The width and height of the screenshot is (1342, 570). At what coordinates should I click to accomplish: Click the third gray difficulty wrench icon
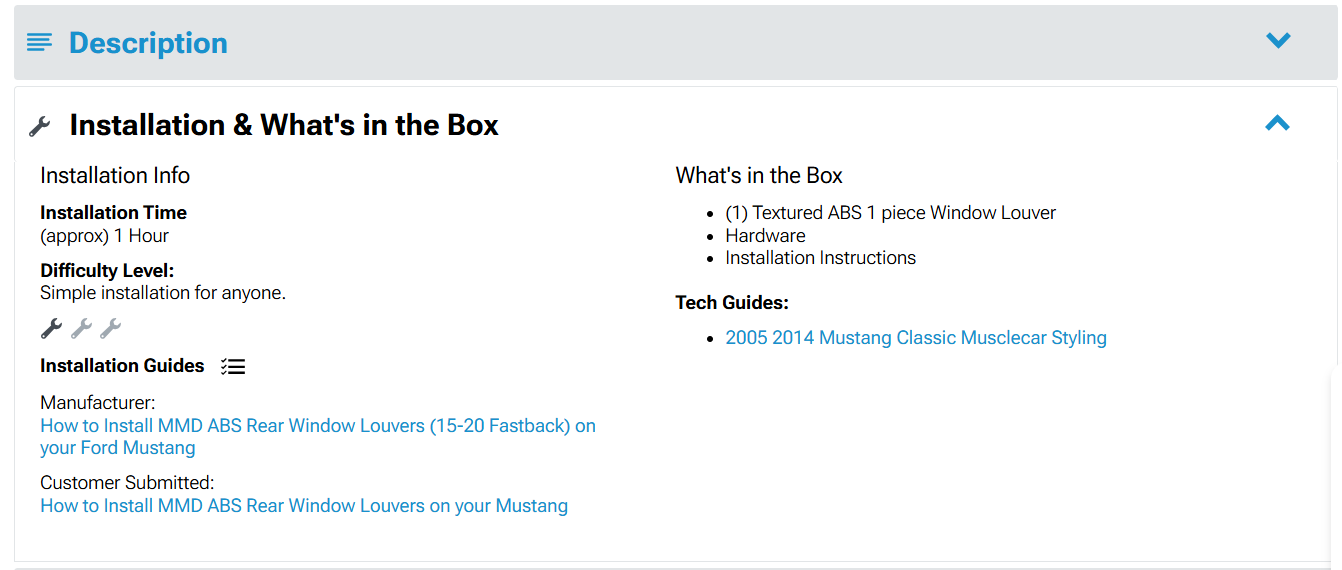110,328
